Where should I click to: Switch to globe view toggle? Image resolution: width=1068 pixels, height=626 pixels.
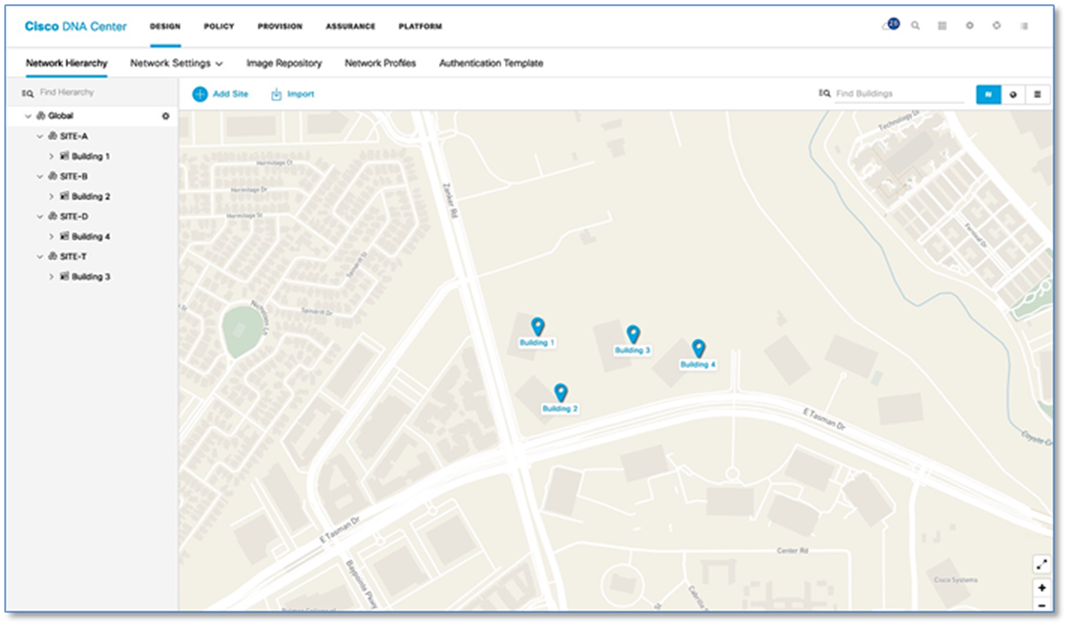pyautogui.click(x=1013, y=95)
